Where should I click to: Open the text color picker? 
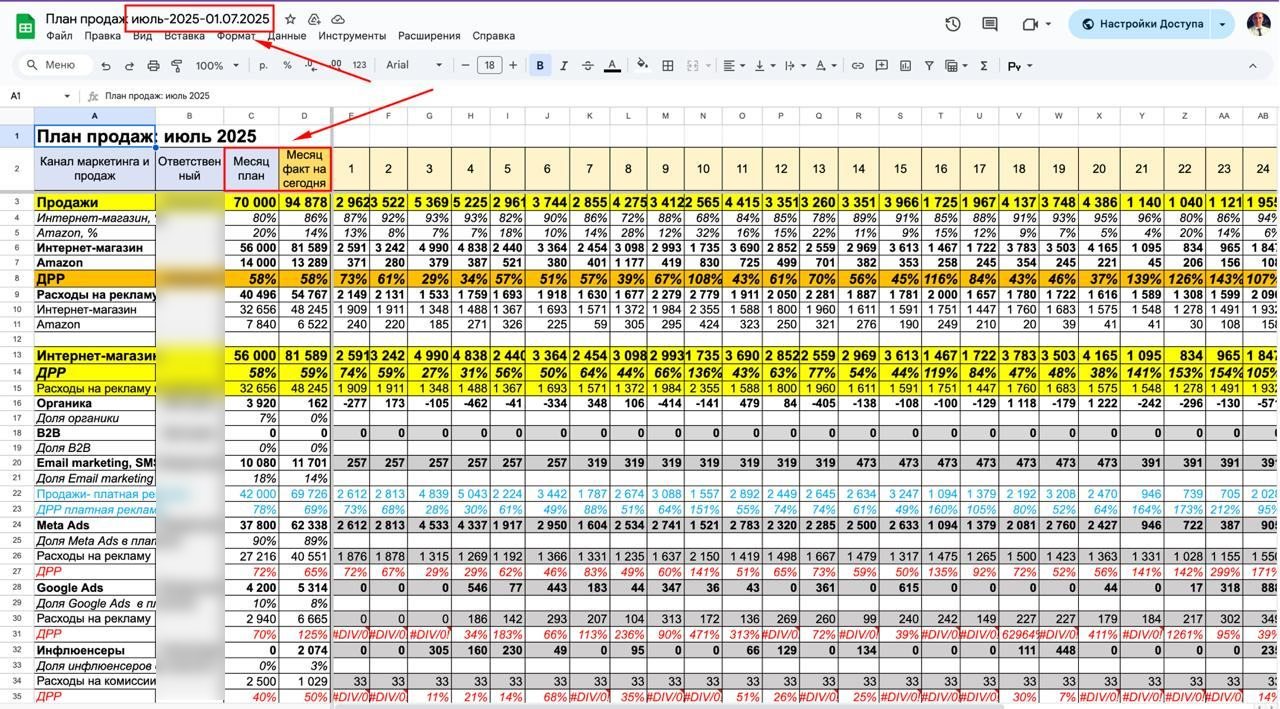click(x=612, y=66)
